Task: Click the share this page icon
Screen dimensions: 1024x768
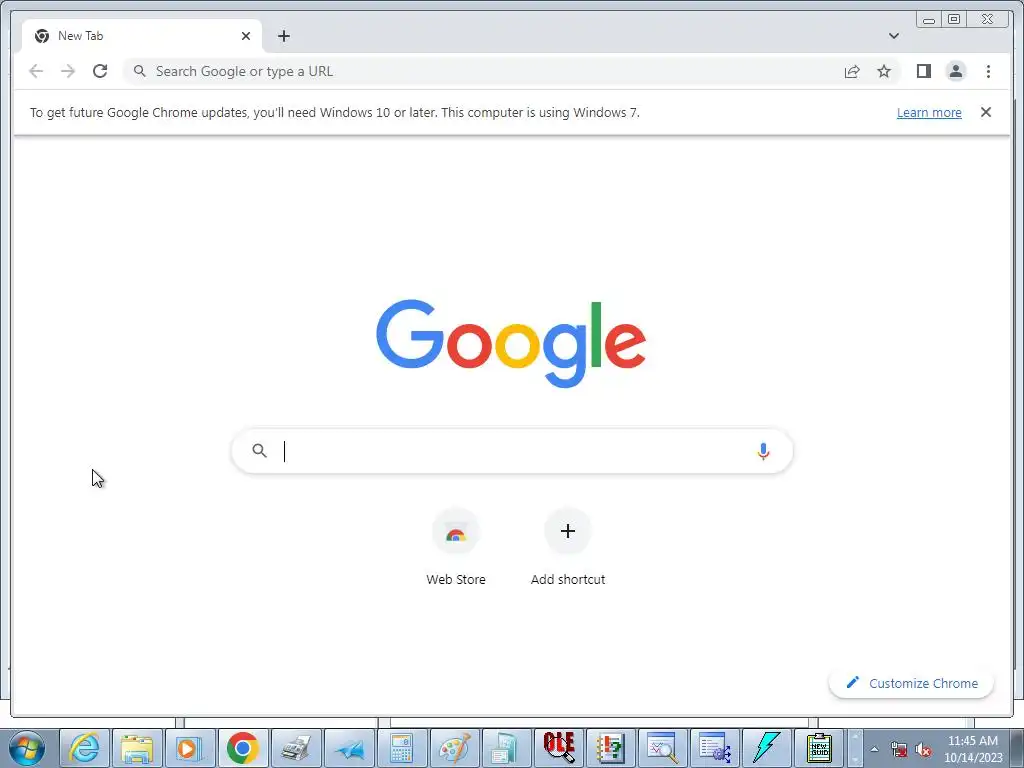Action: tap(852, 71)
